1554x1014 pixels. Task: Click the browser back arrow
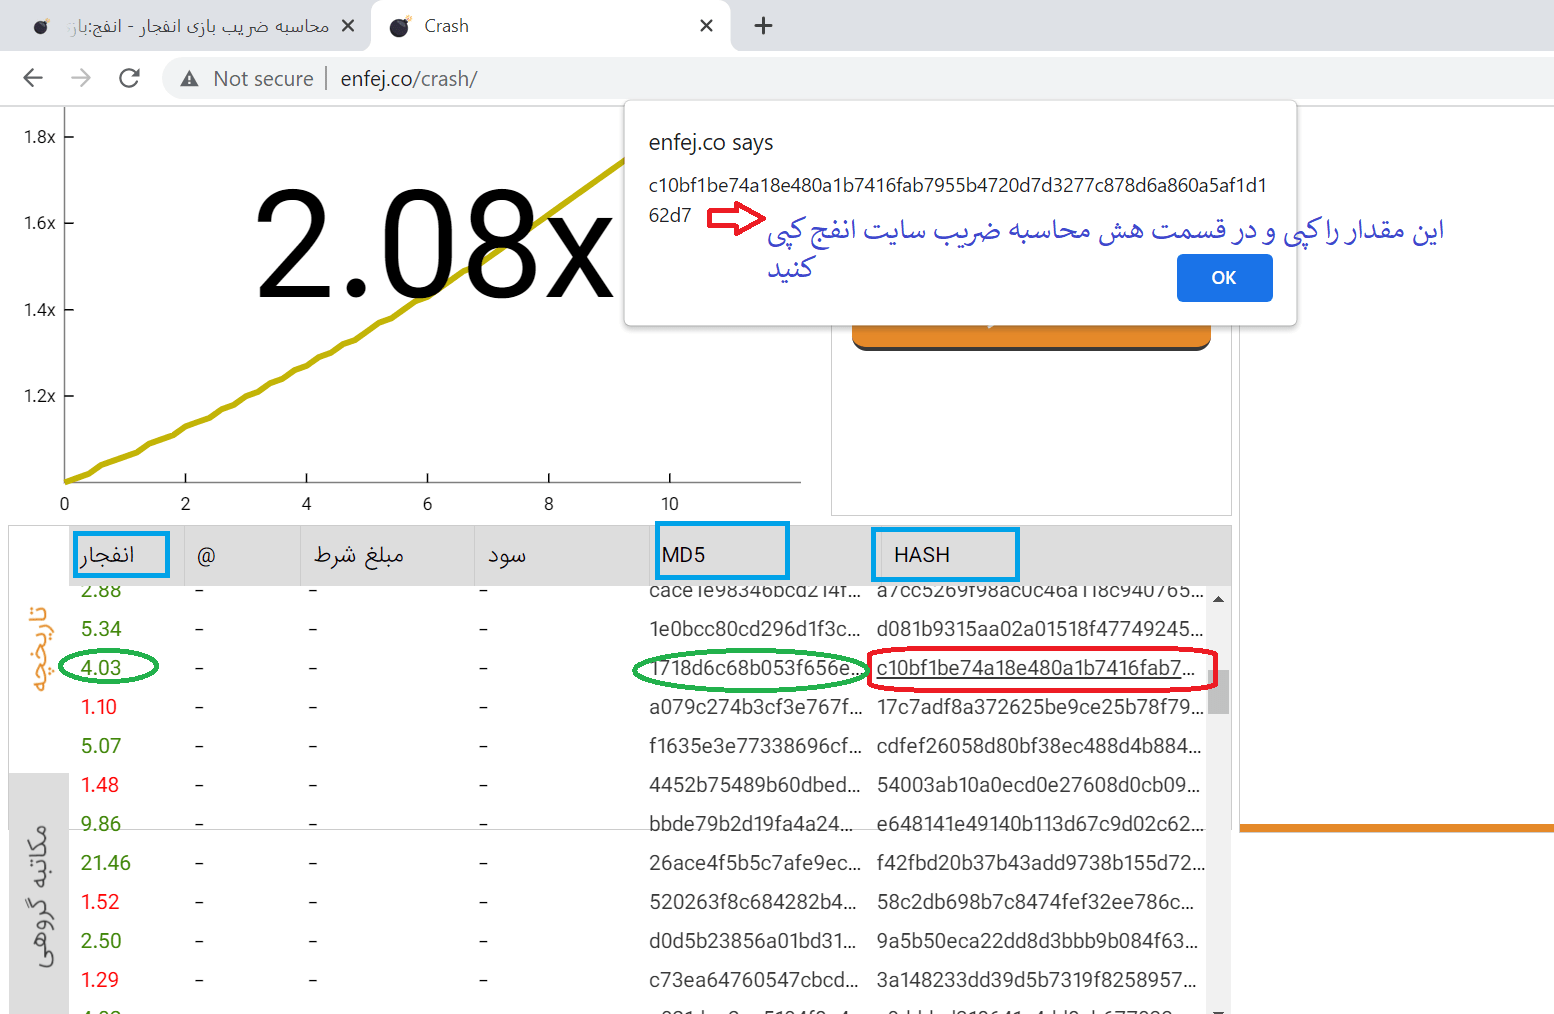tap(33, 78)
